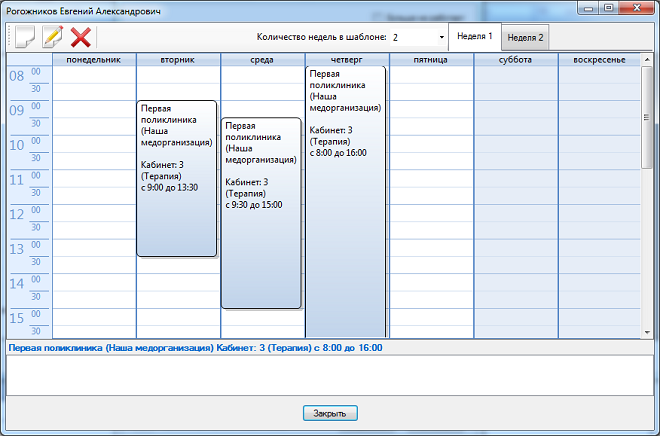Select the Thursday 8:00–16:00 appointment block

pyautogui.click(x=345, y=202)
